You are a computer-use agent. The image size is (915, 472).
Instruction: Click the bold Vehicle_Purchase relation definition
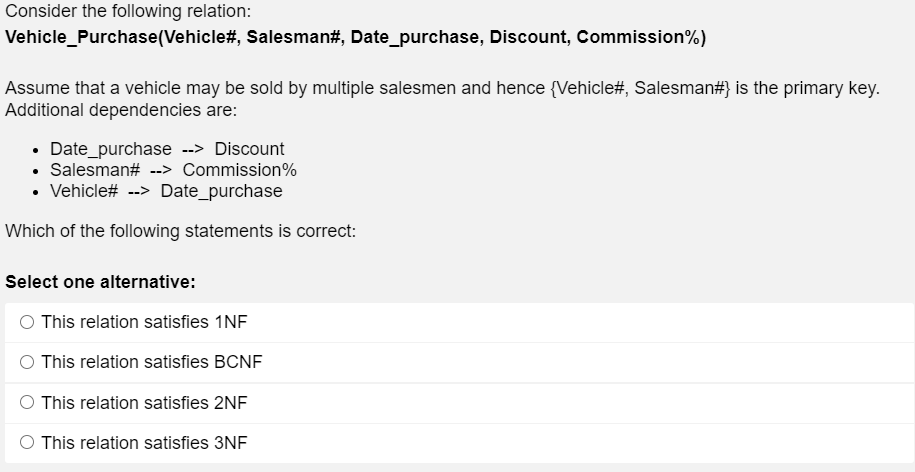click(355, 38)
